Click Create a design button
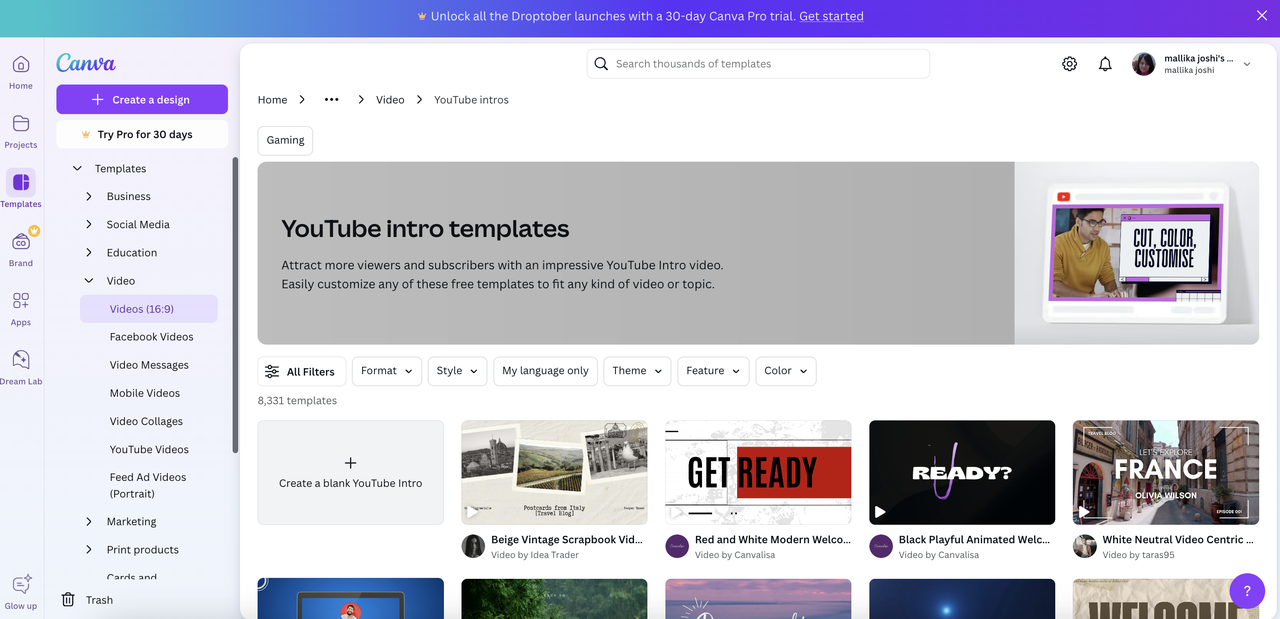 [142, 100]
